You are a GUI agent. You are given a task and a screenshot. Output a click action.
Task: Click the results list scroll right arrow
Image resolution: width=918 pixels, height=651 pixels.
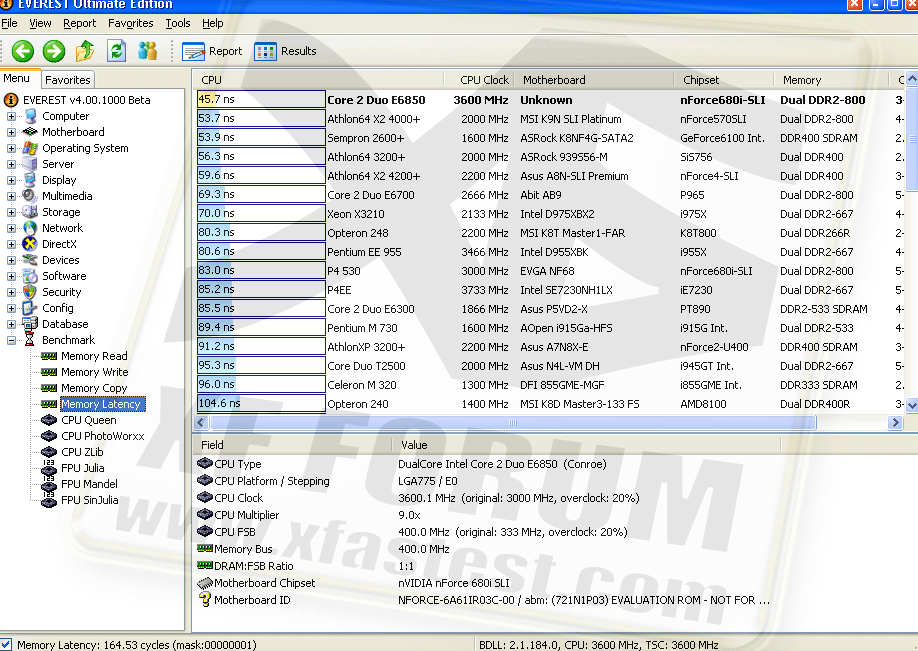point(895,422)
